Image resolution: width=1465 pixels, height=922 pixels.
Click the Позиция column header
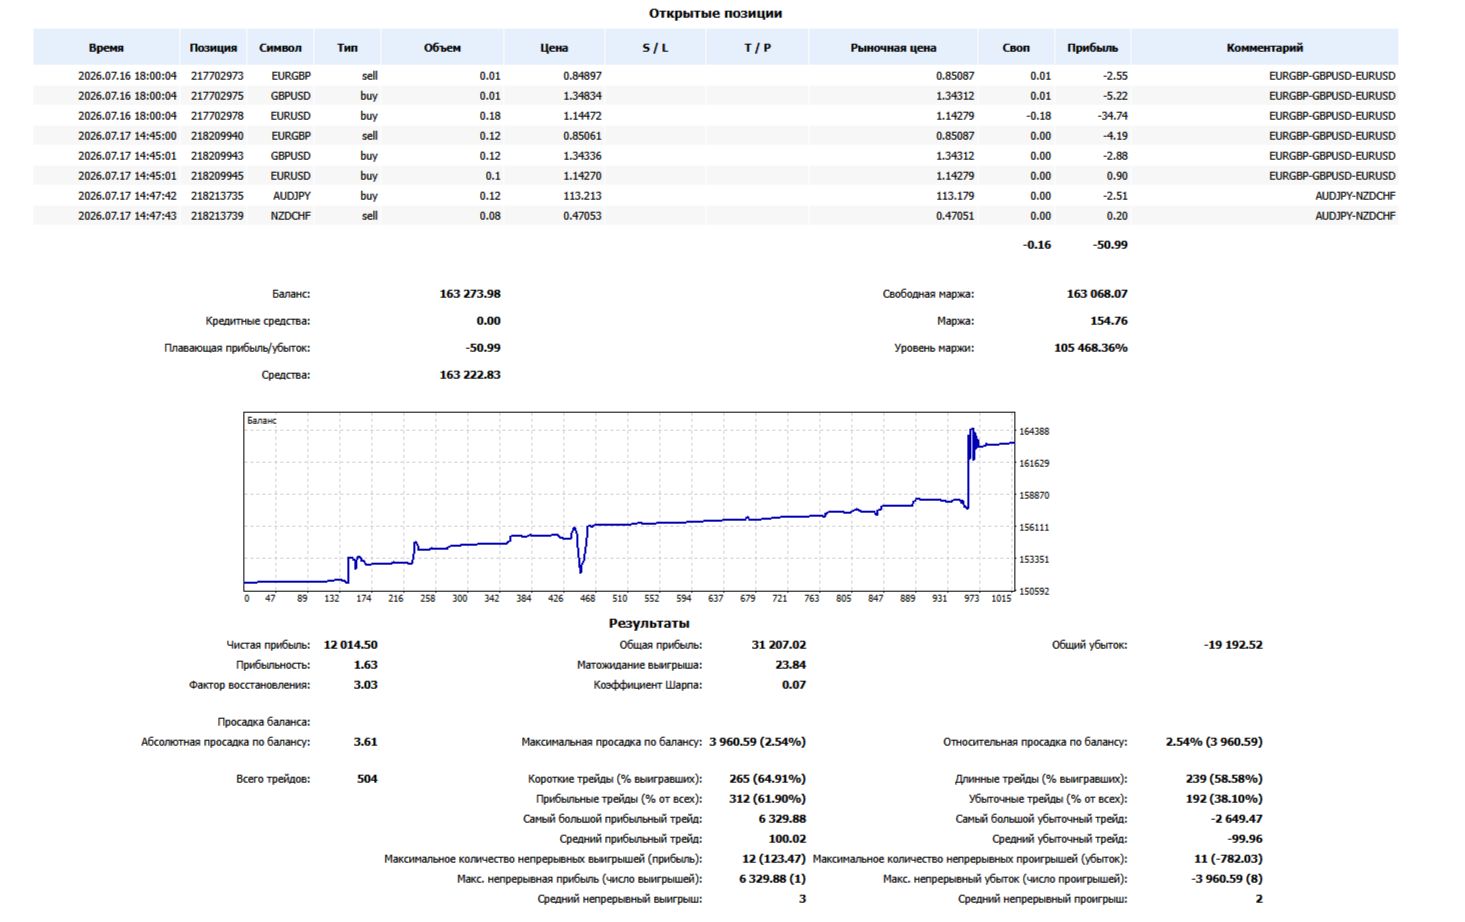click(213, 48)
